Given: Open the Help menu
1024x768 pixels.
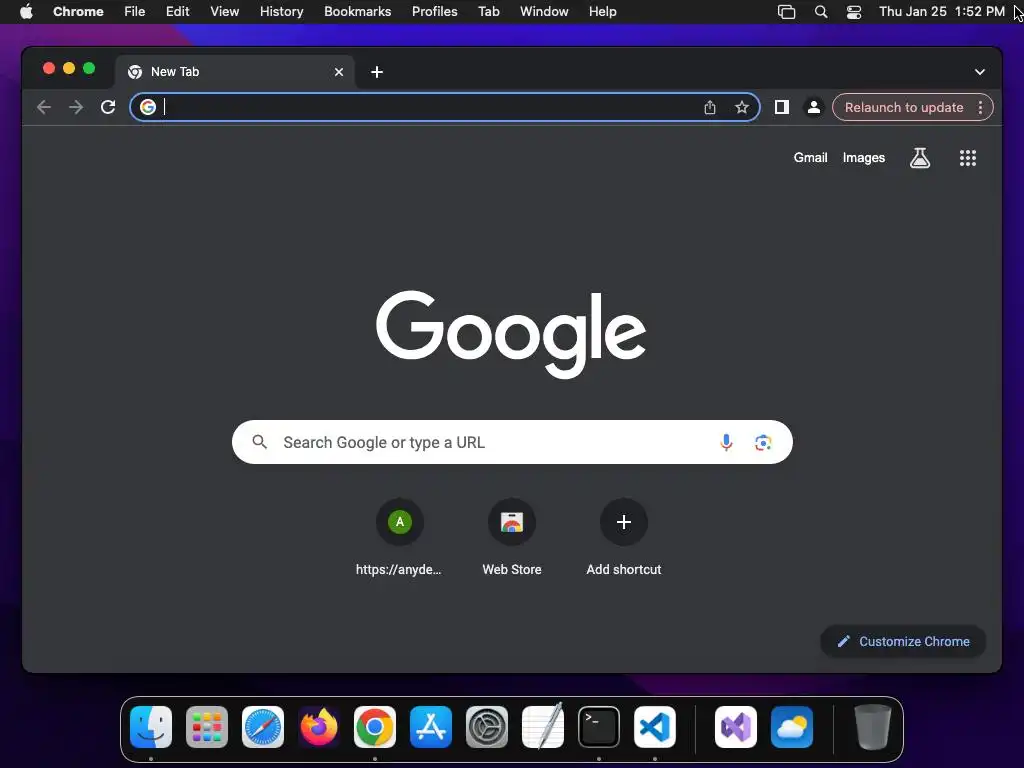Looking at the screenshot, I should coord(602,11).
